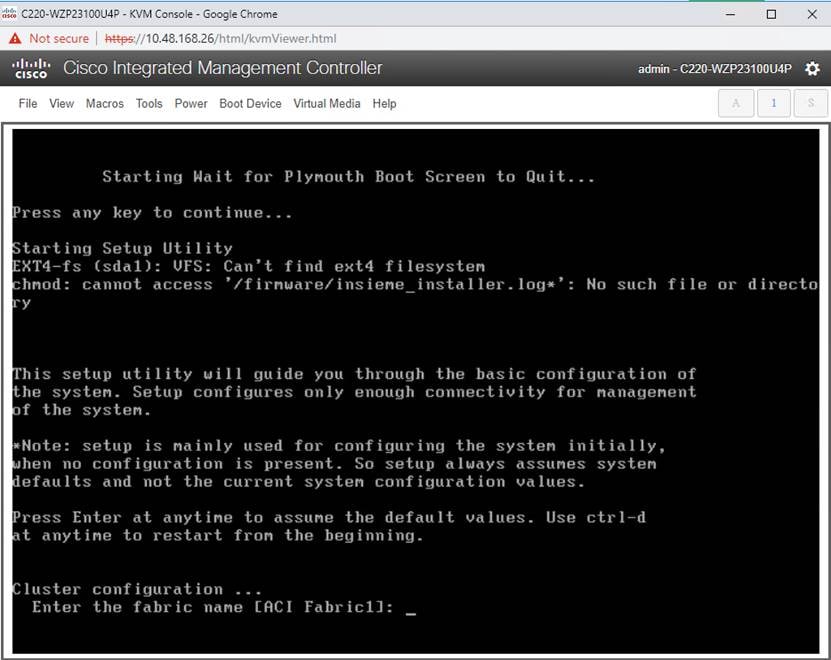This screenshot has width=831, height=660.
Task: Click the Not secure warning icon
Action: tap(15, 39)
